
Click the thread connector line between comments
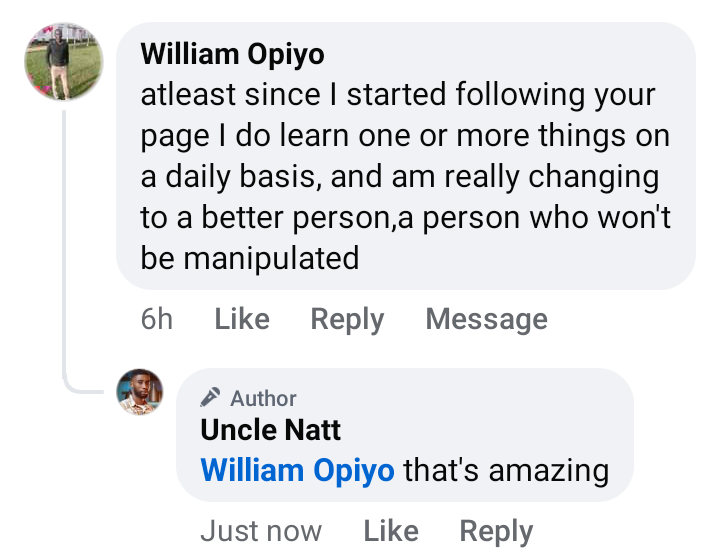click(65, 250)
